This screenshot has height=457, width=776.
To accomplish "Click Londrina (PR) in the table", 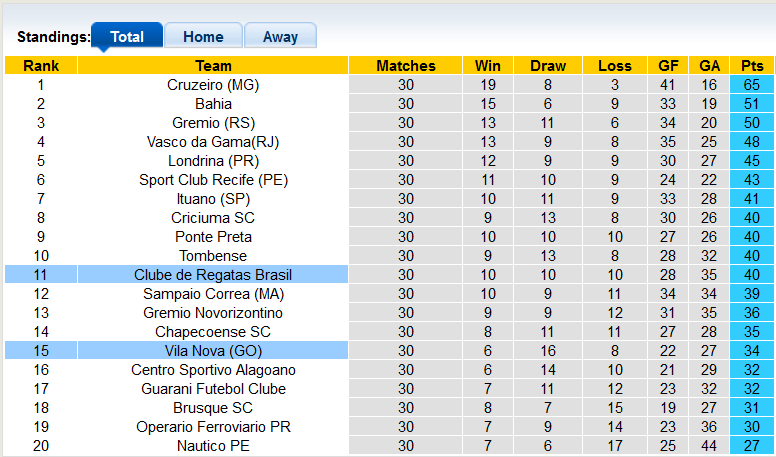I will click(213, 161).
